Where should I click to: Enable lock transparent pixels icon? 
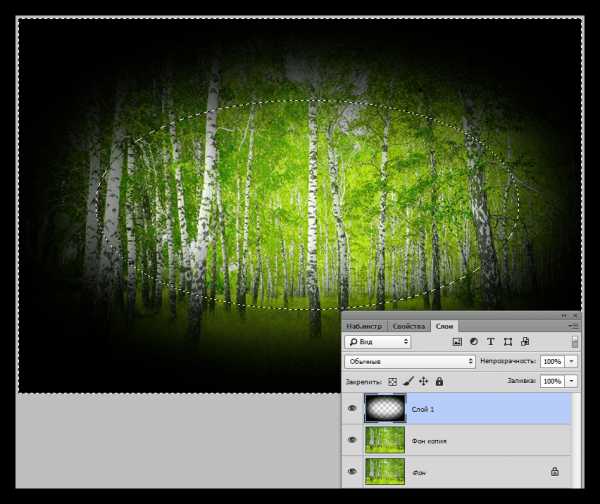pyautogui.click(x=392, y=381)
